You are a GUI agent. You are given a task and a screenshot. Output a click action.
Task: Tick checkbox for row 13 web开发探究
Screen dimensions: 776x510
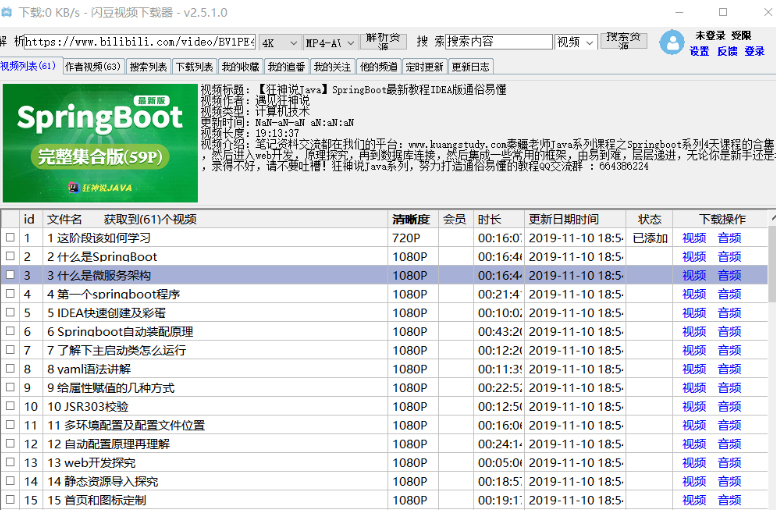coord(10,463)
